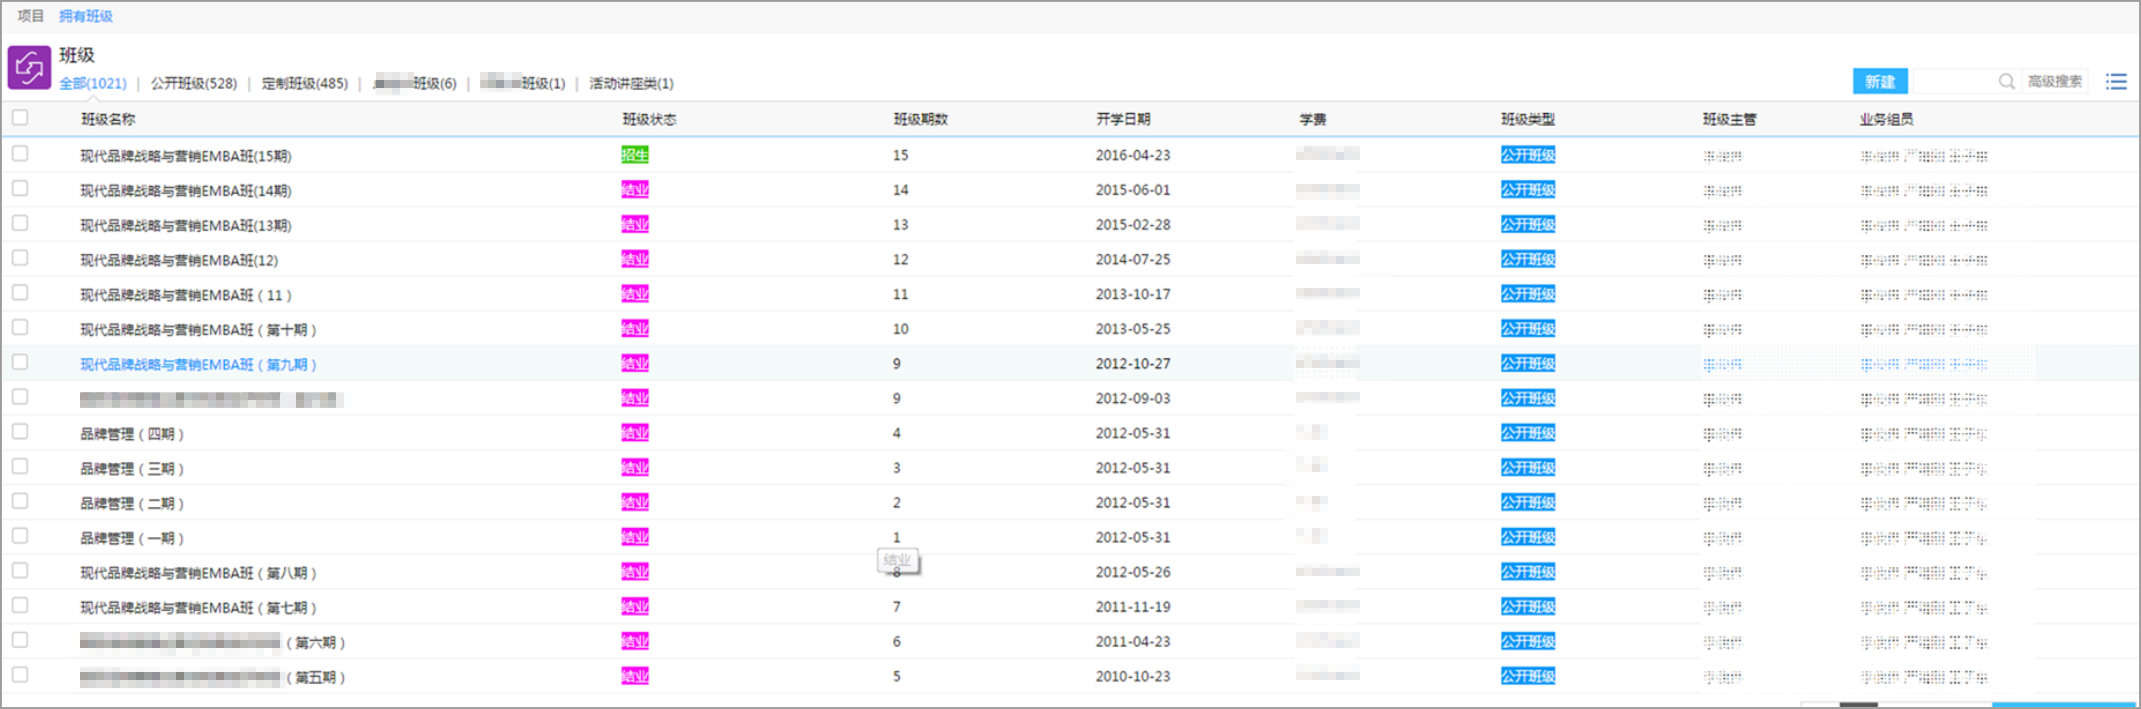Viewport: 2141px width, 709px height.
Task: Open the 班级(1) filter tab
Action: coord(523,83)
